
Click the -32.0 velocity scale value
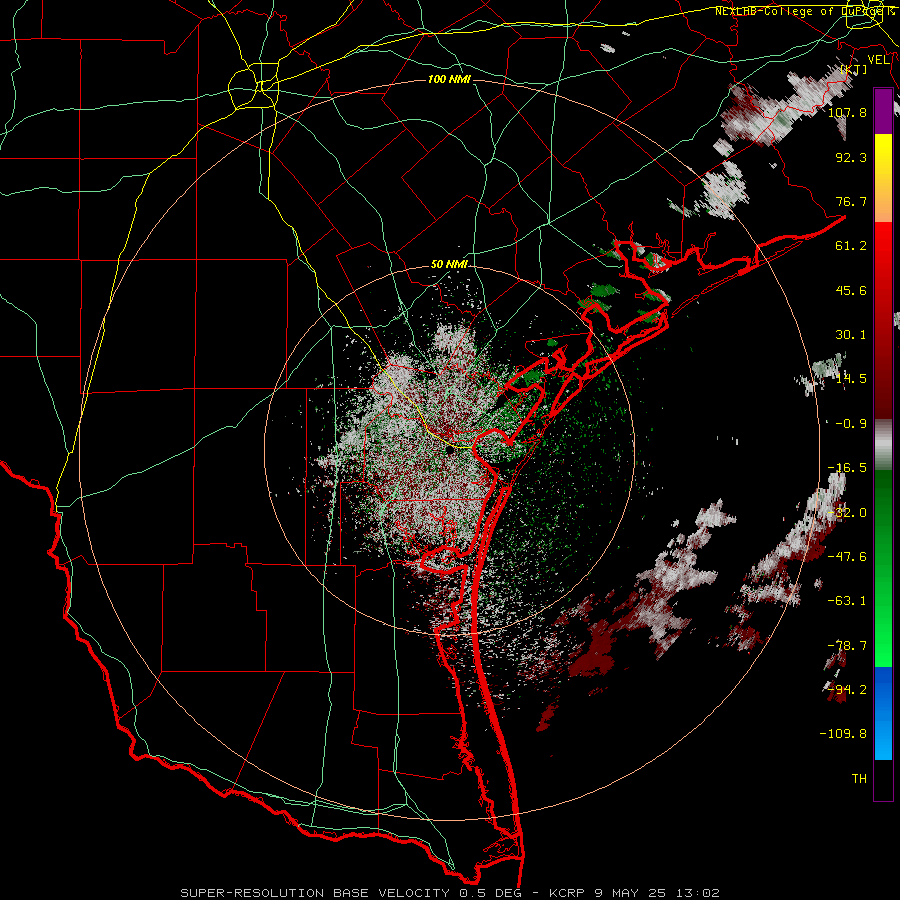847,513
